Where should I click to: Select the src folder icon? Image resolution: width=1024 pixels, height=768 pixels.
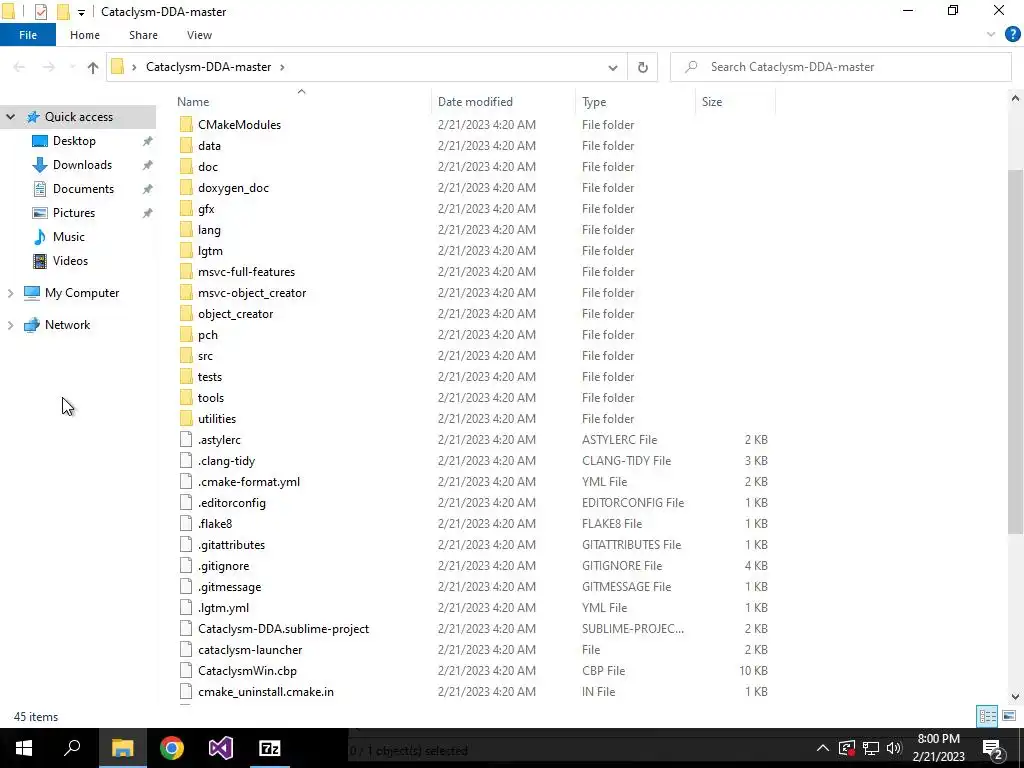coord(186,356)
